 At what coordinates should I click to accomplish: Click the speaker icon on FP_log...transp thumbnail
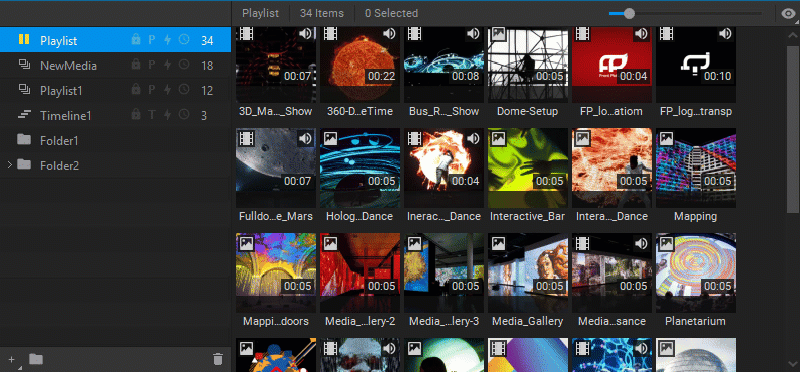[x=725, y=34]
